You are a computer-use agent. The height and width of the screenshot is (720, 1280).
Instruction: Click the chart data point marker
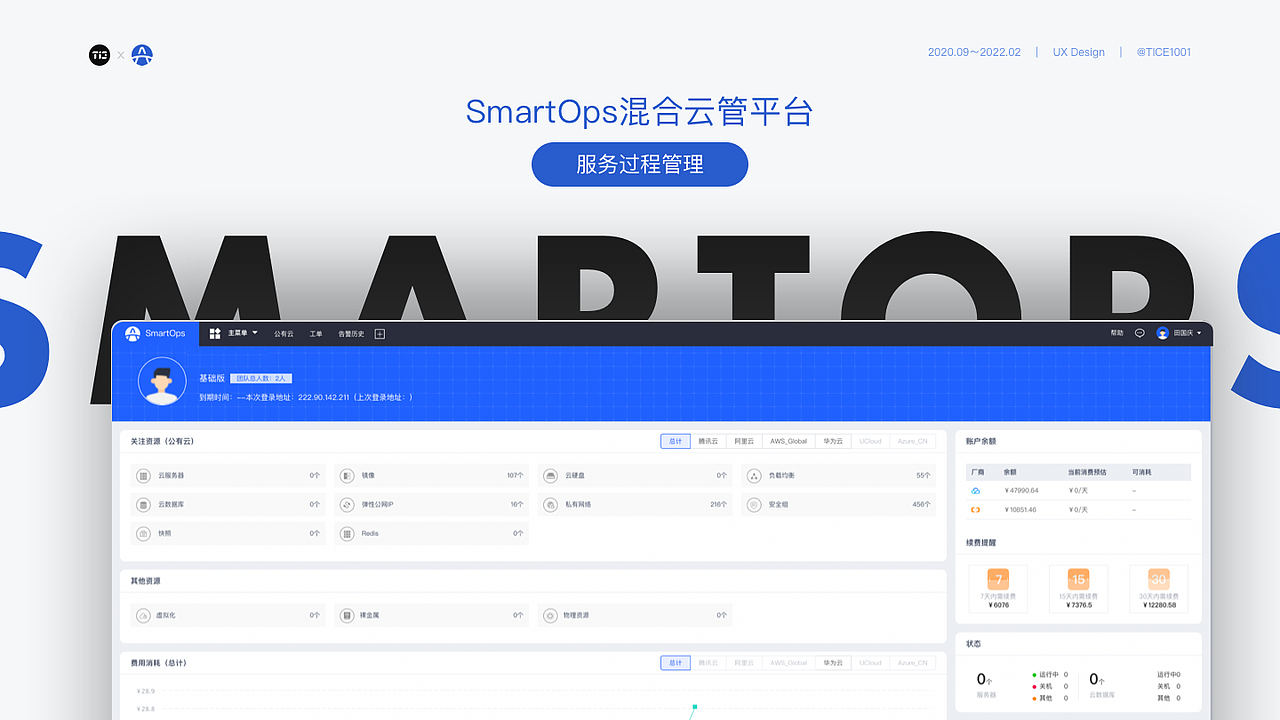[x=694, y=707]
